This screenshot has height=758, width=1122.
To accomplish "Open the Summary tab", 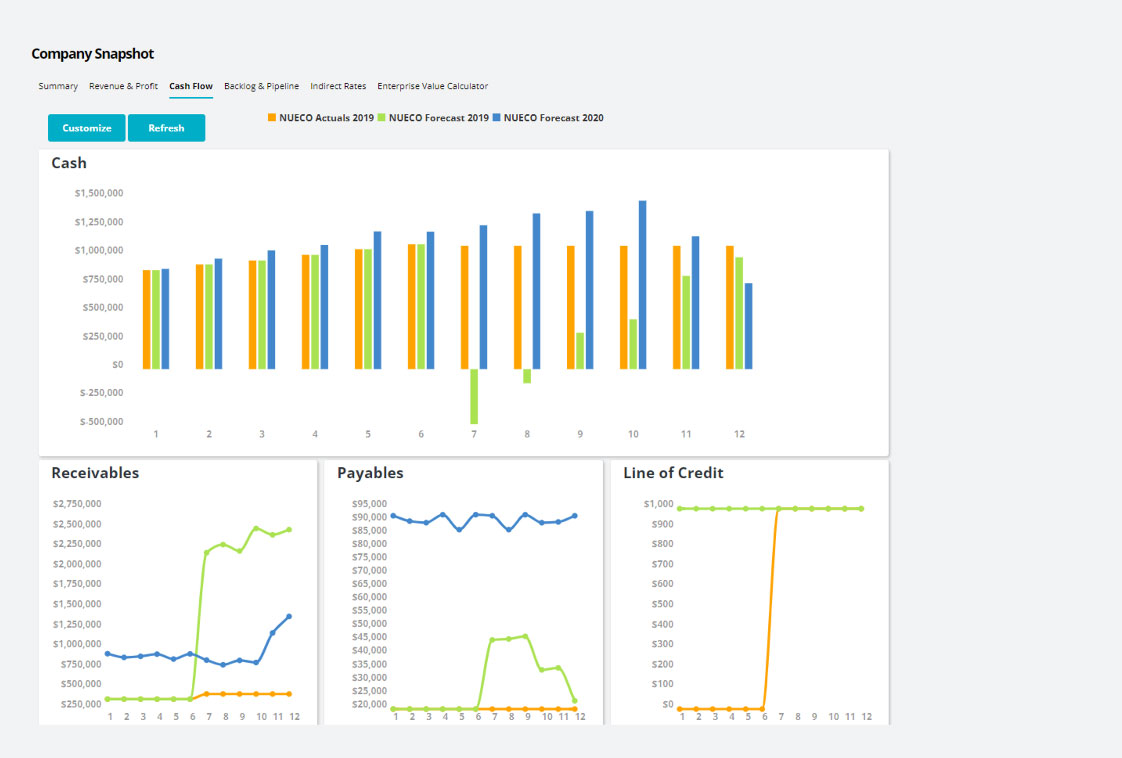I will pos(58,86).
